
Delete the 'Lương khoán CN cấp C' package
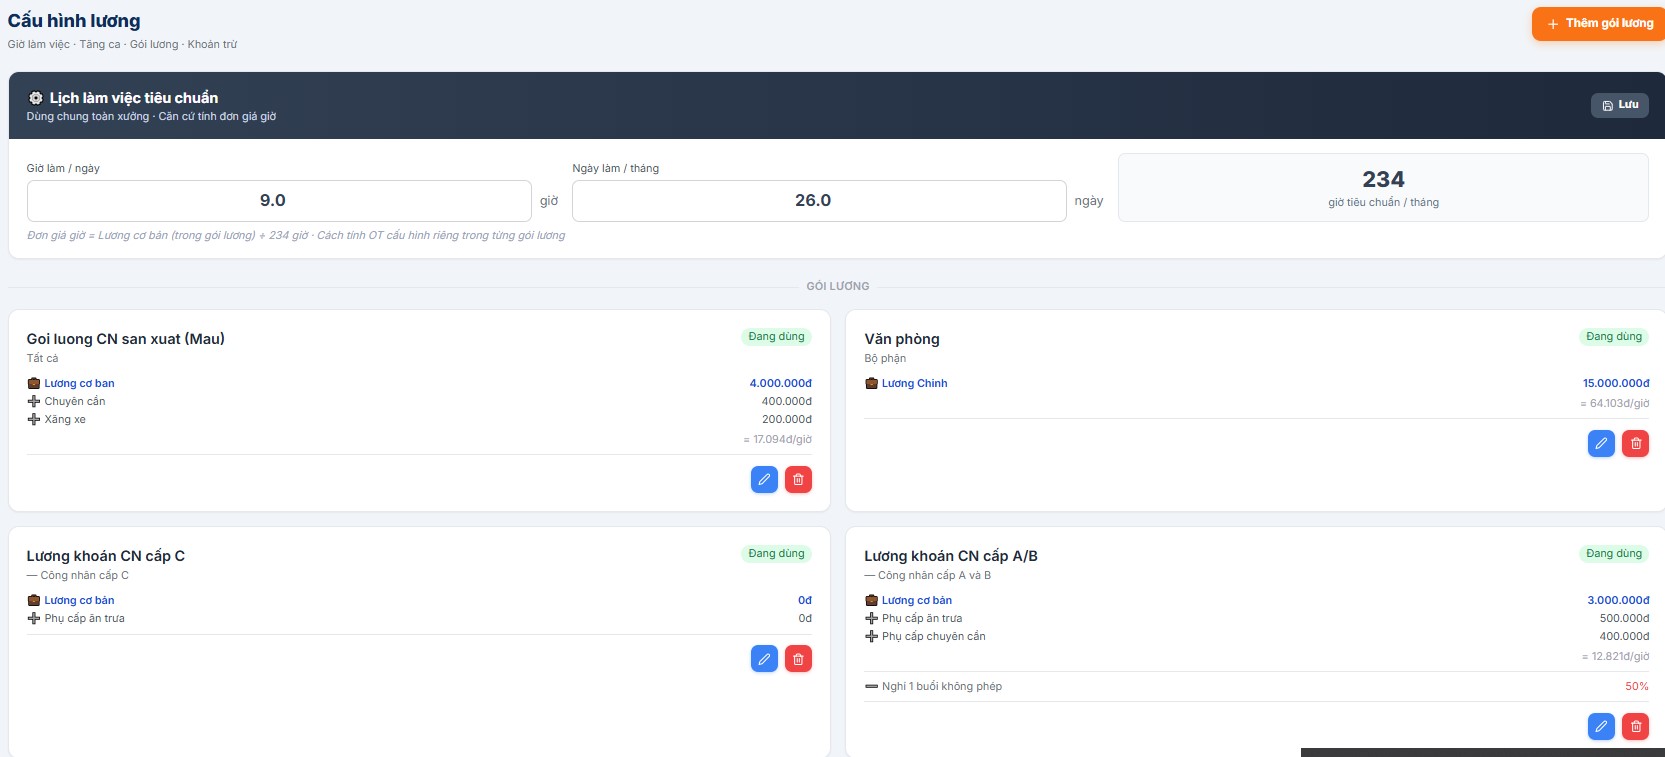pos(798,659)
